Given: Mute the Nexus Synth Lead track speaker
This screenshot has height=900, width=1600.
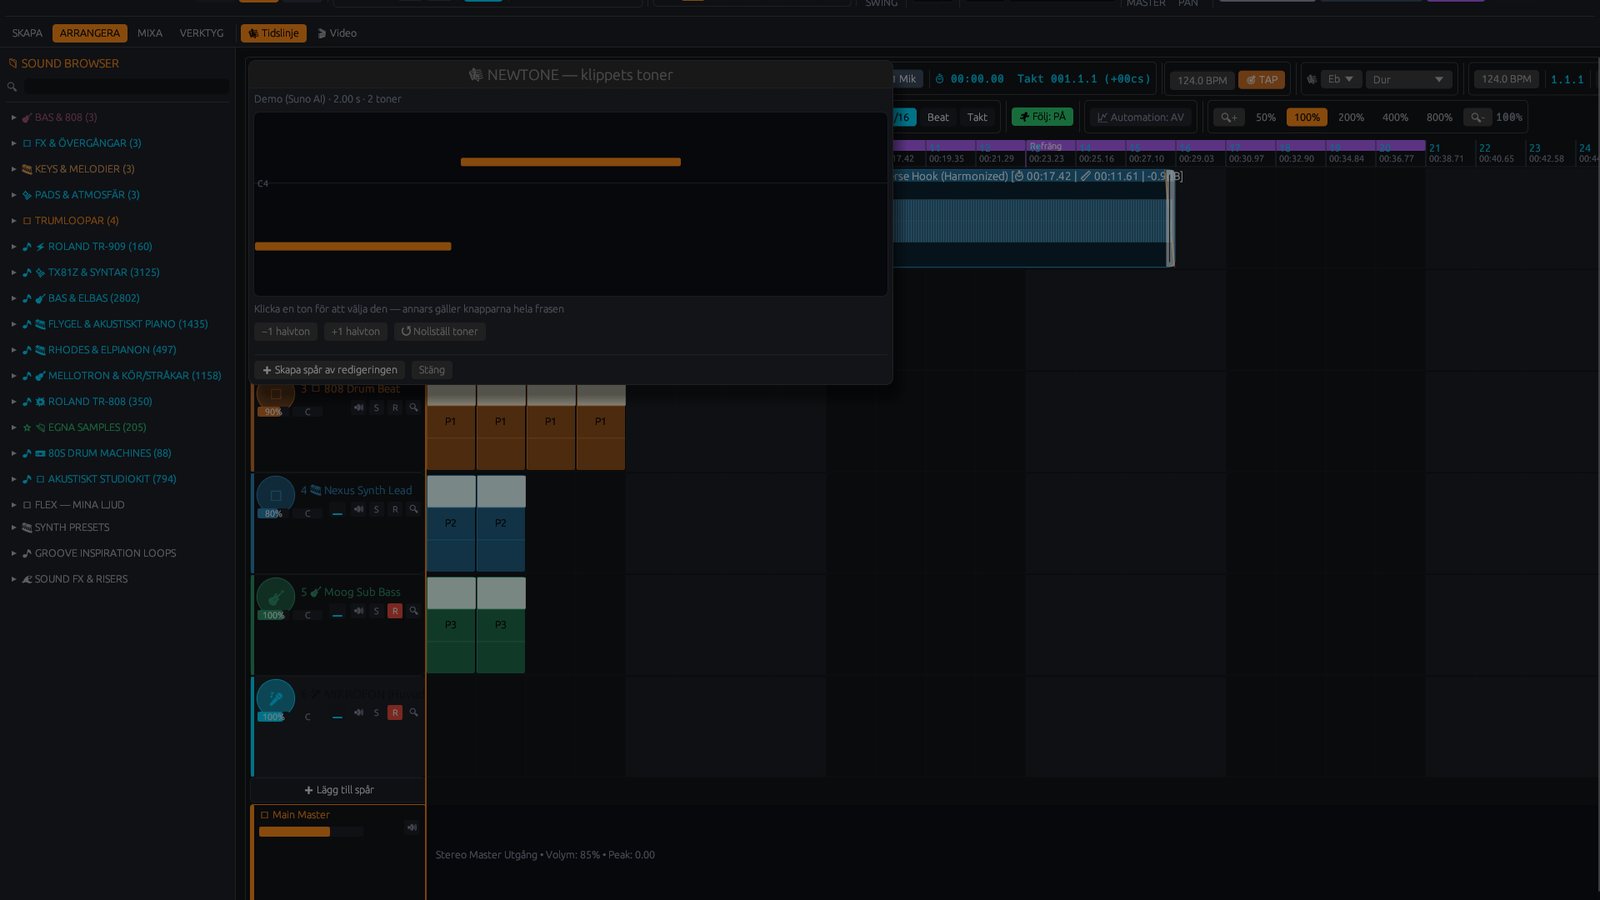Looking at the screenshot, I should (358, 509).
